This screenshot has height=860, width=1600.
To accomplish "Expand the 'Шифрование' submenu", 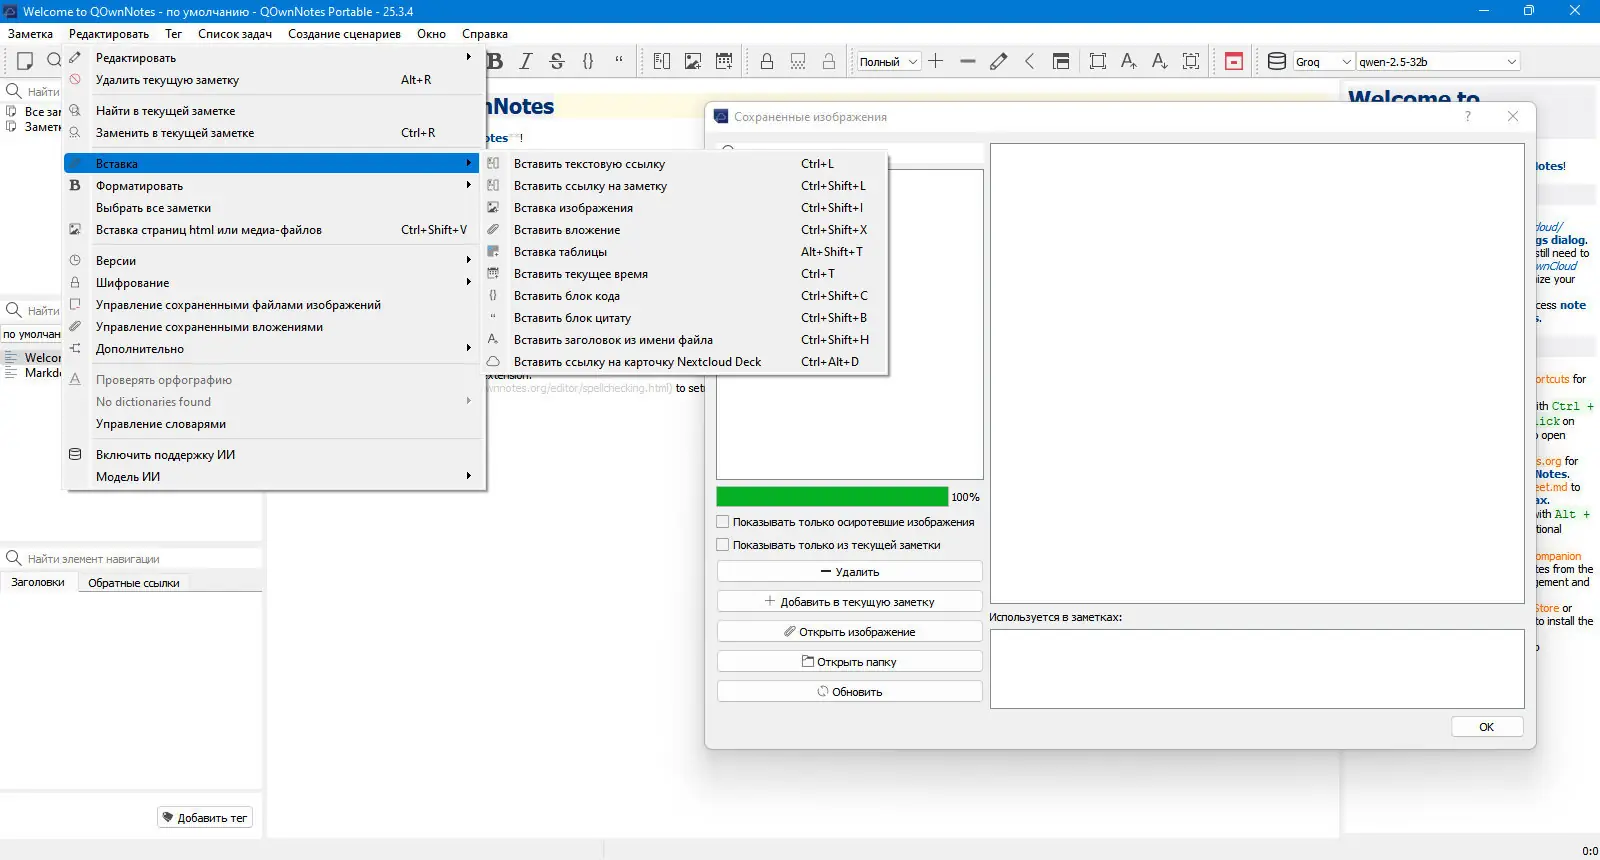I will coord(274,283).
